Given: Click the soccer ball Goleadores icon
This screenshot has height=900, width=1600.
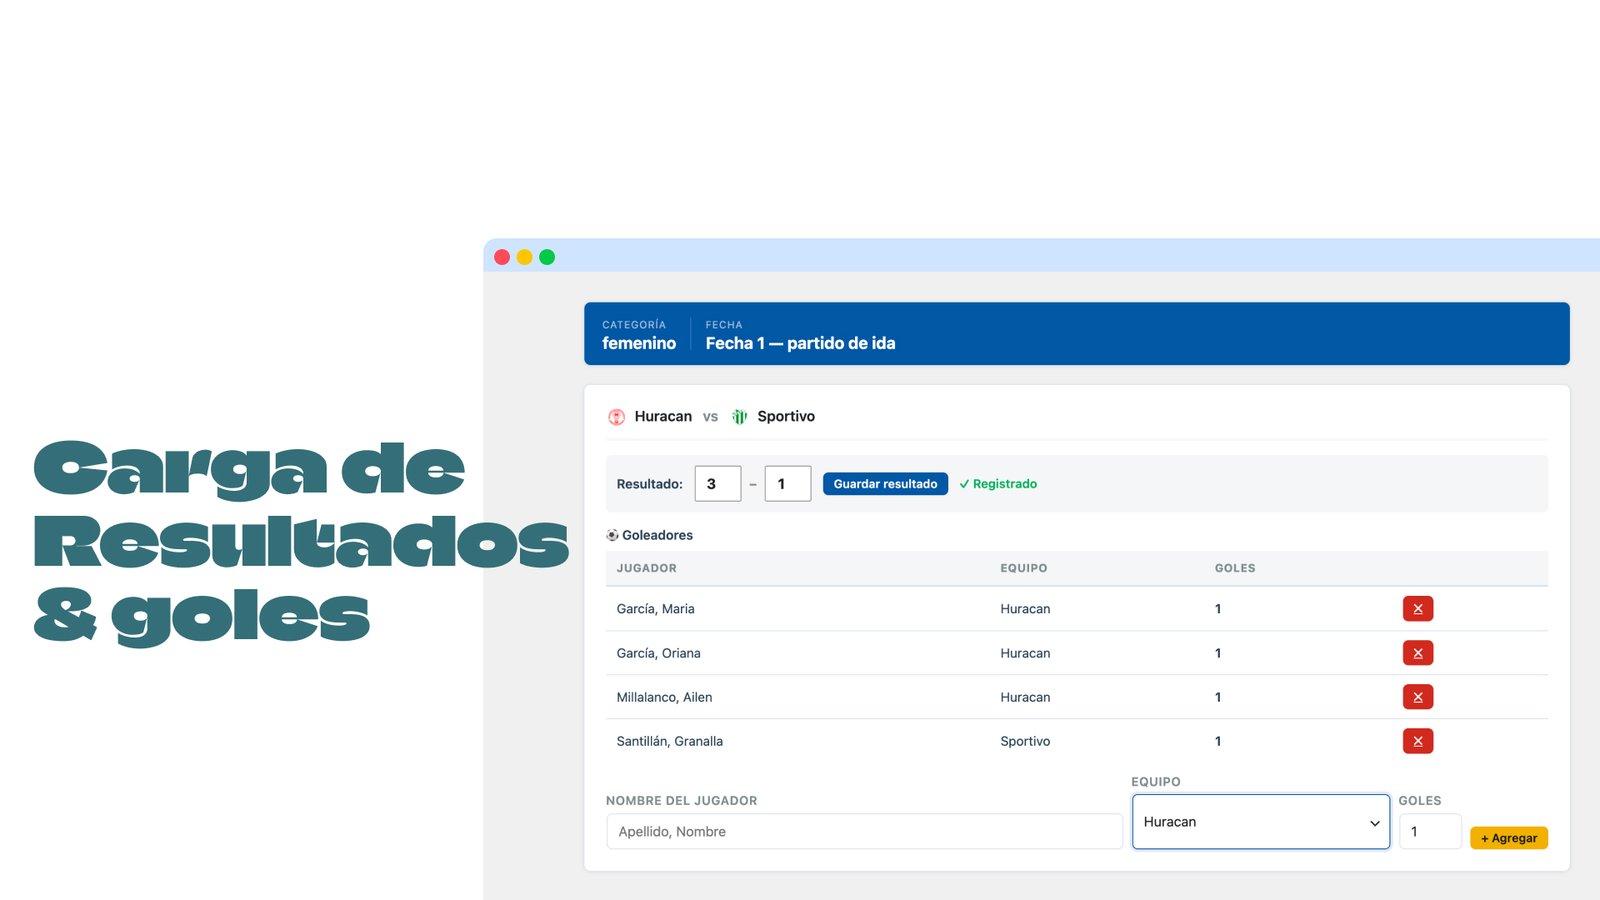Looking at the screenshot, I should coord(612,535).
